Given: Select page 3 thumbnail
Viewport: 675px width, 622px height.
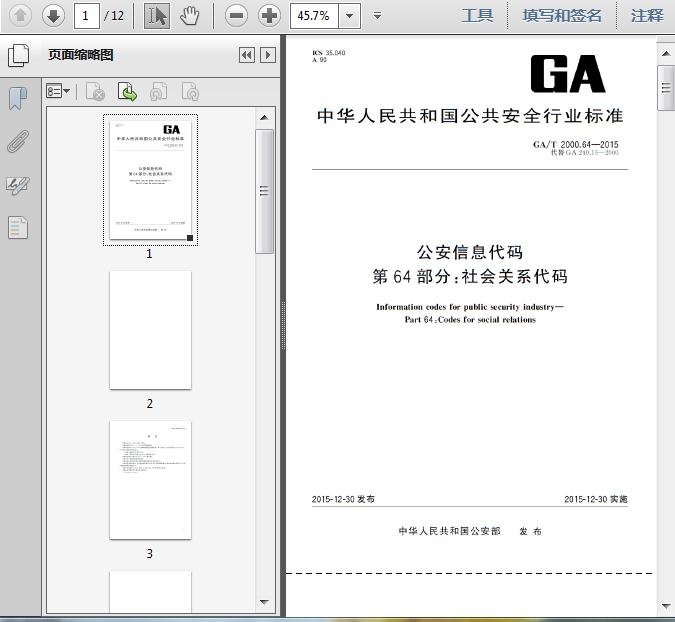Looking at the screenshot, I should [x=150, y=480].
